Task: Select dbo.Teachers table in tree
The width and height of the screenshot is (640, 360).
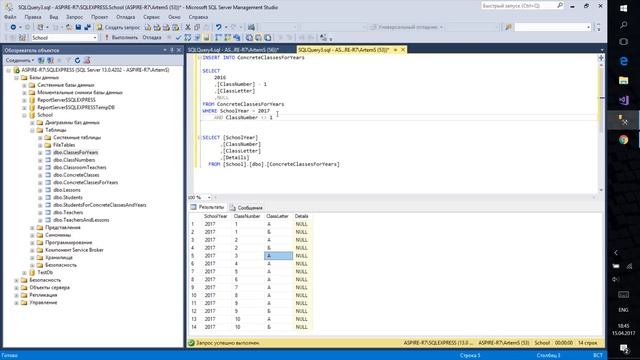Action: [68, 213]
